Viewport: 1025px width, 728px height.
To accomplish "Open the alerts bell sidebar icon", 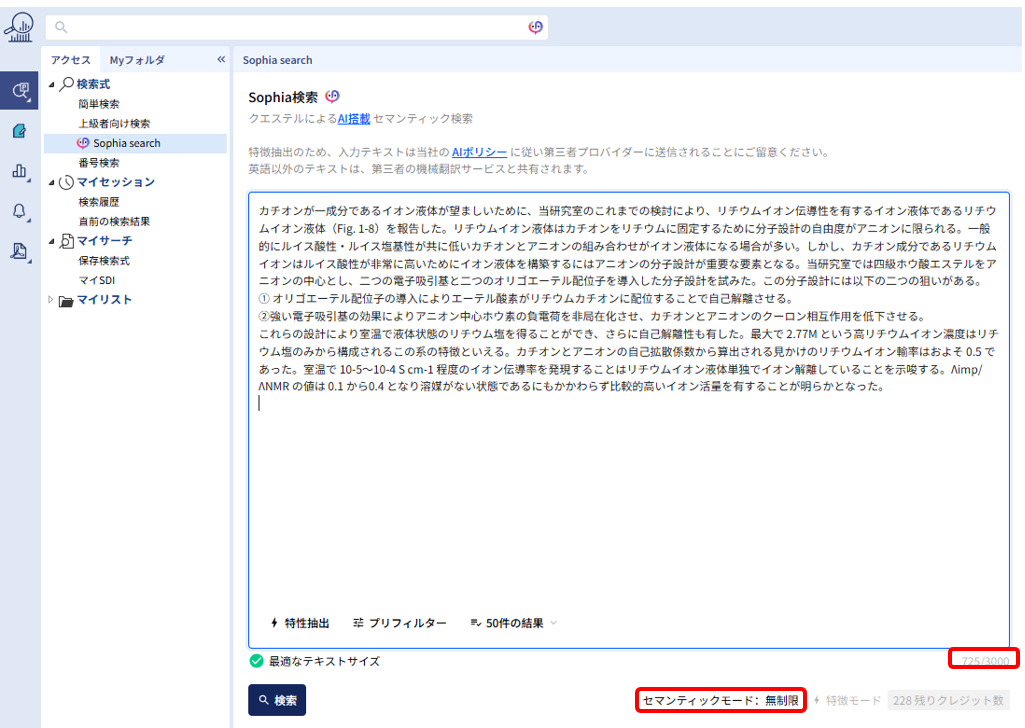I will coord(20,211).
